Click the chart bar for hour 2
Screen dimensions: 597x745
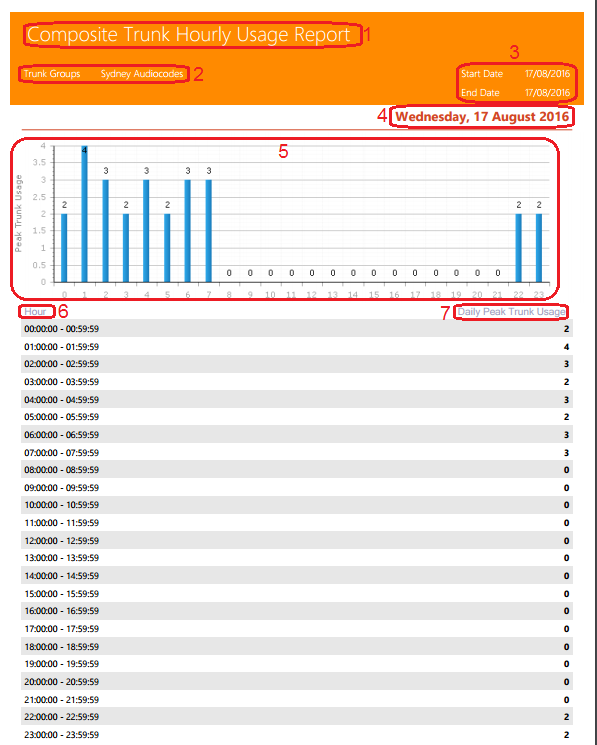click(105, 231)
